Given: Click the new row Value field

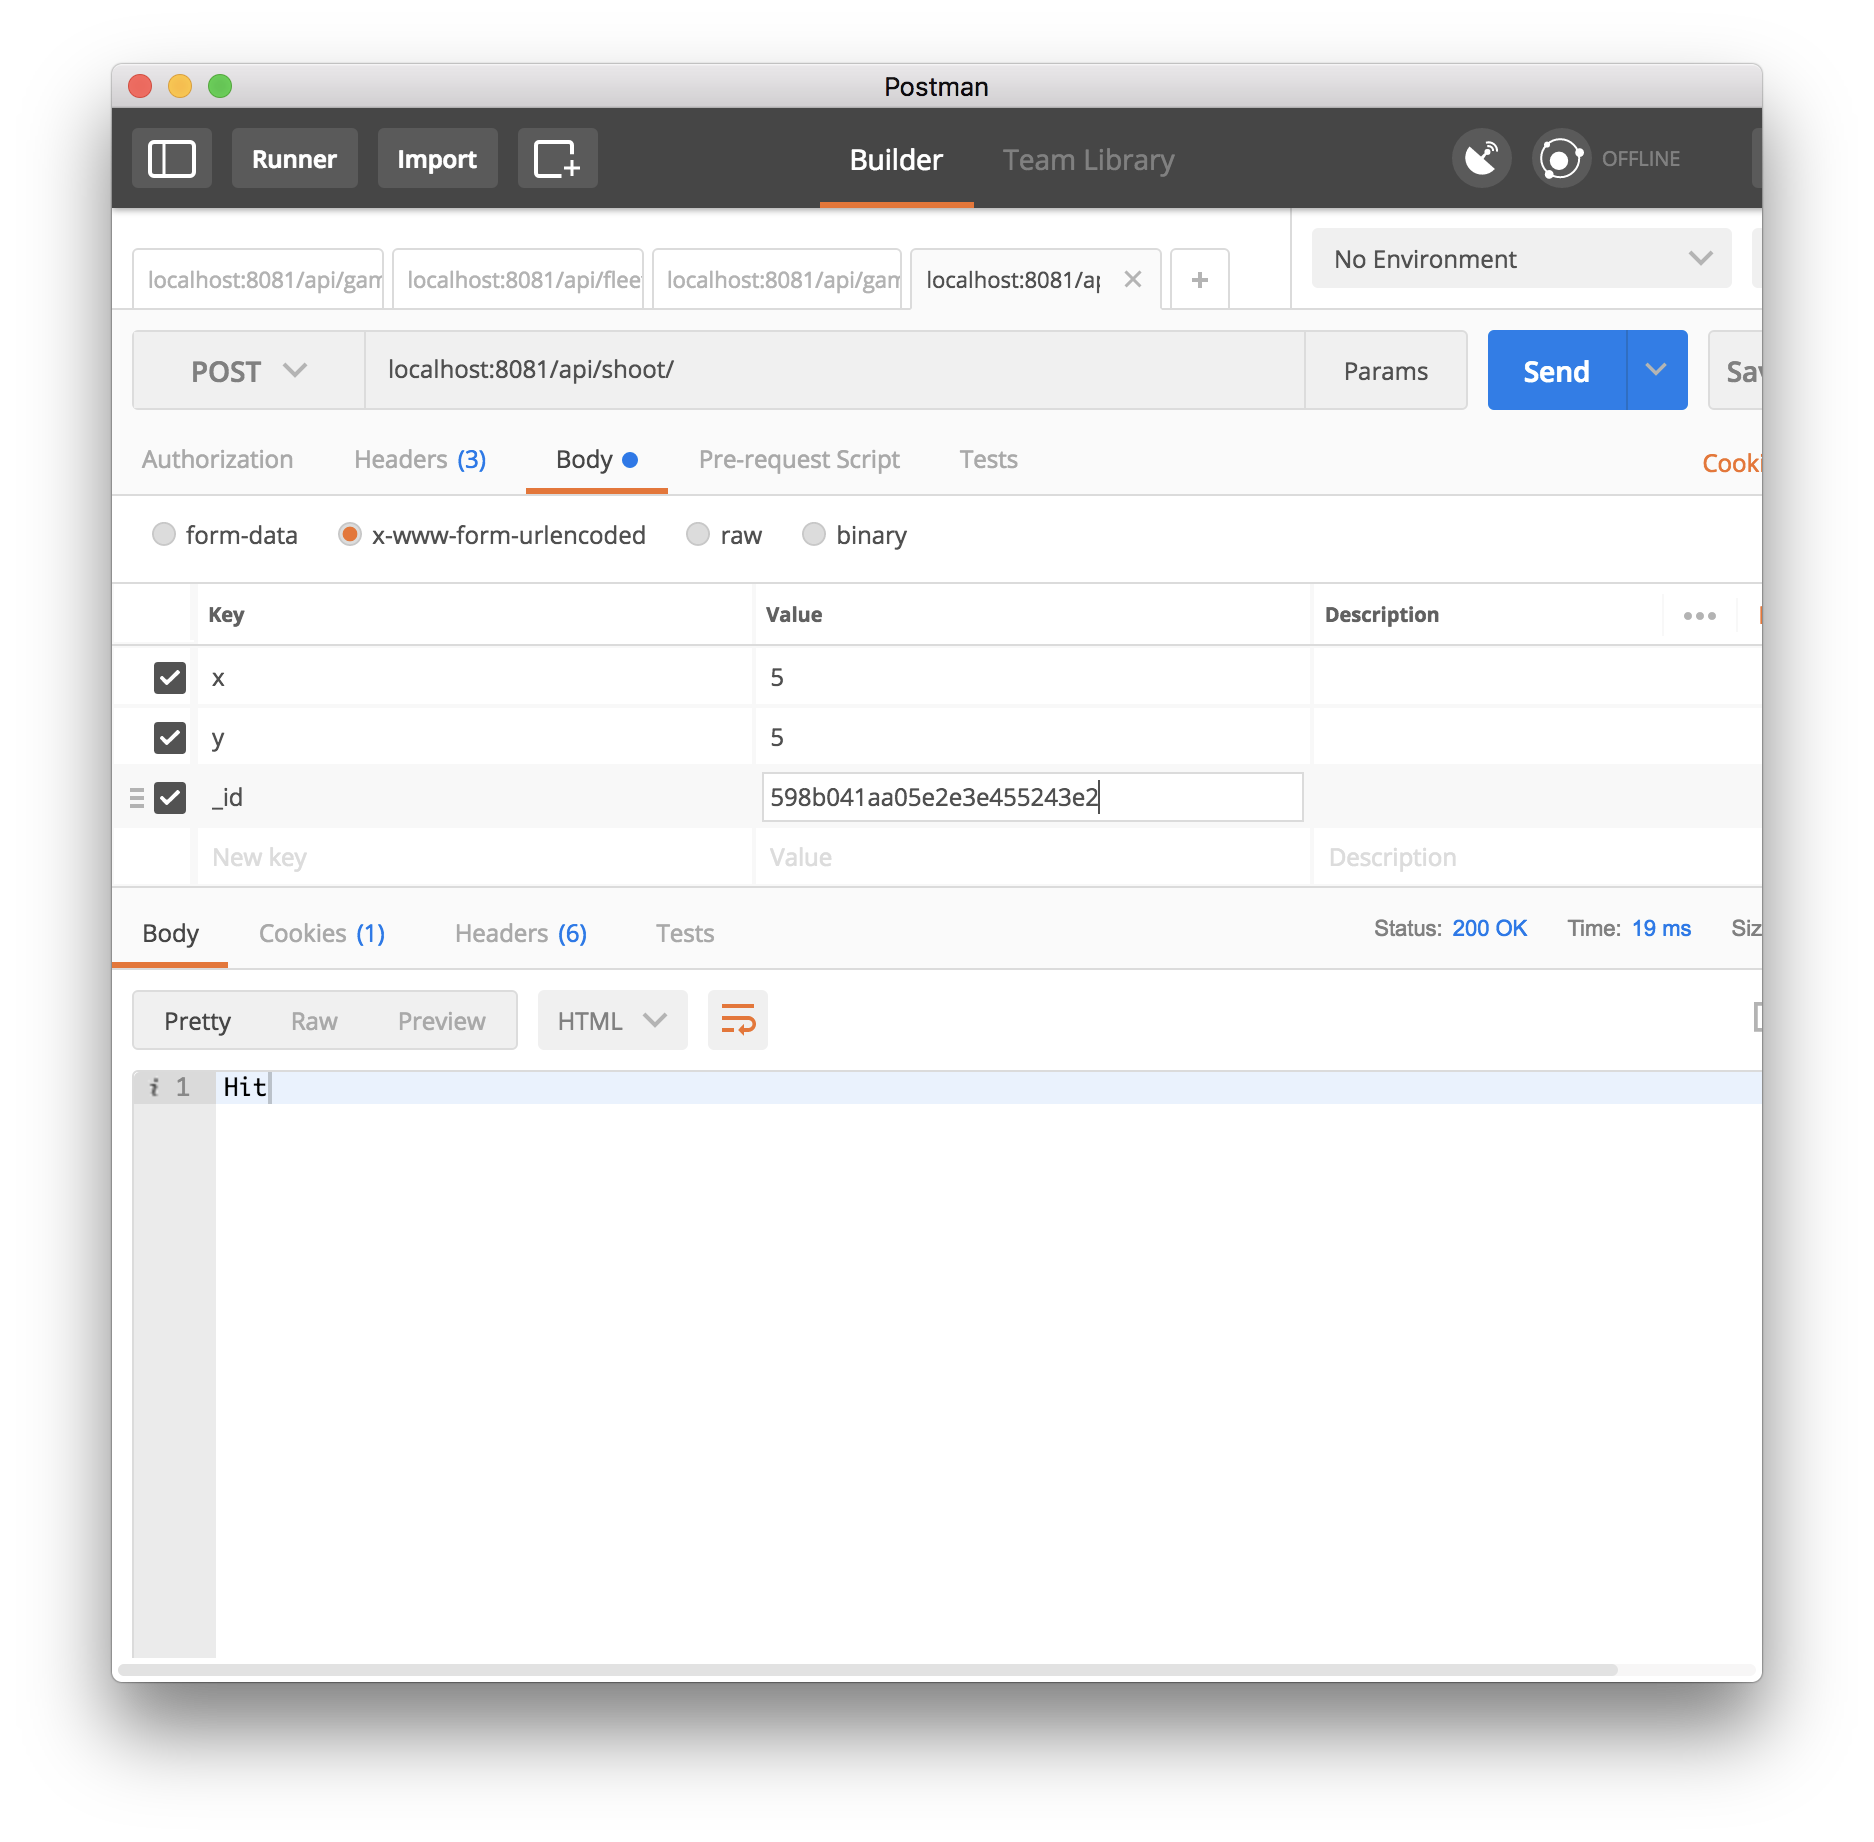Looking at the screenshot, I should click(x=1032, y=857).
